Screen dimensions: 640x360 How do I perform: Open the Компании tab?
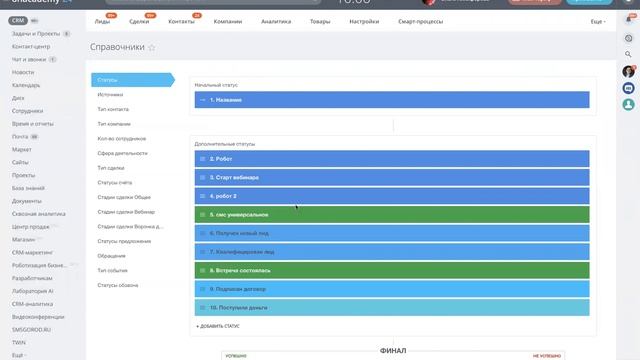tap(228, 21)
